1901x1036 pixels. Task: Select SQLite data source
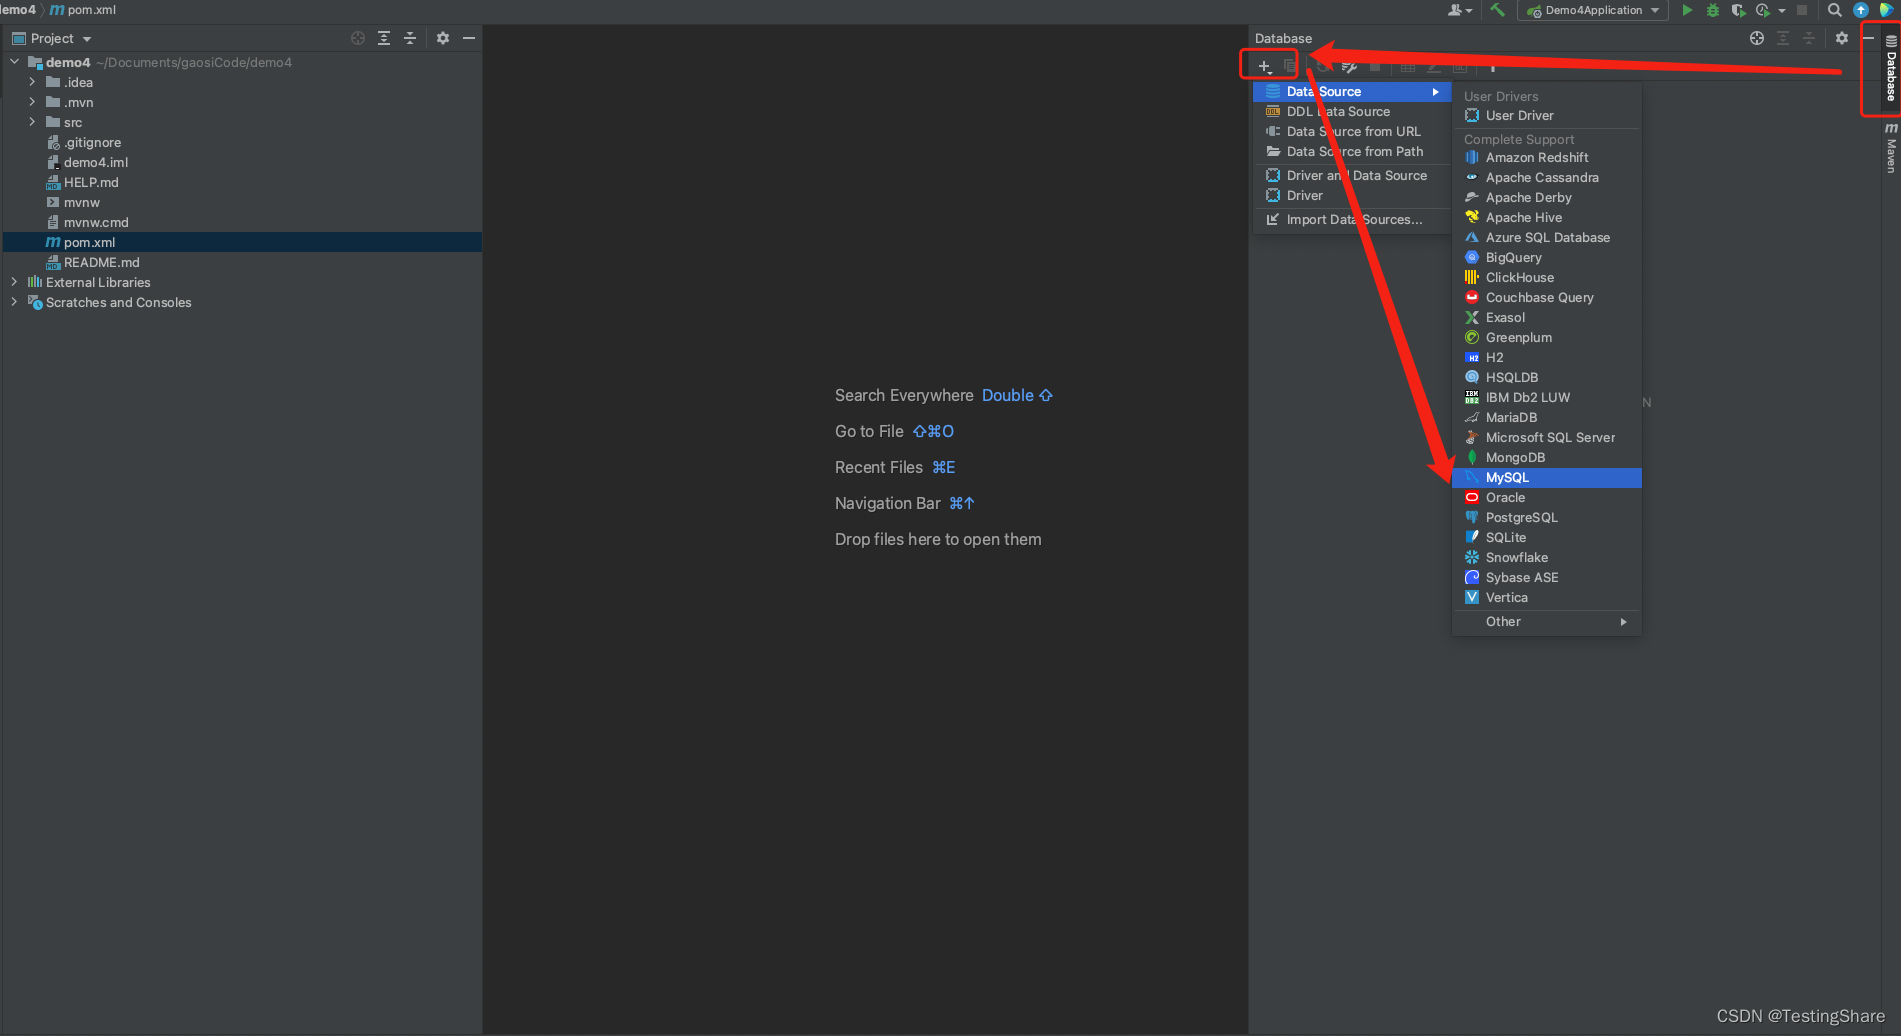pyautogui.click(x=1547, y=538)
